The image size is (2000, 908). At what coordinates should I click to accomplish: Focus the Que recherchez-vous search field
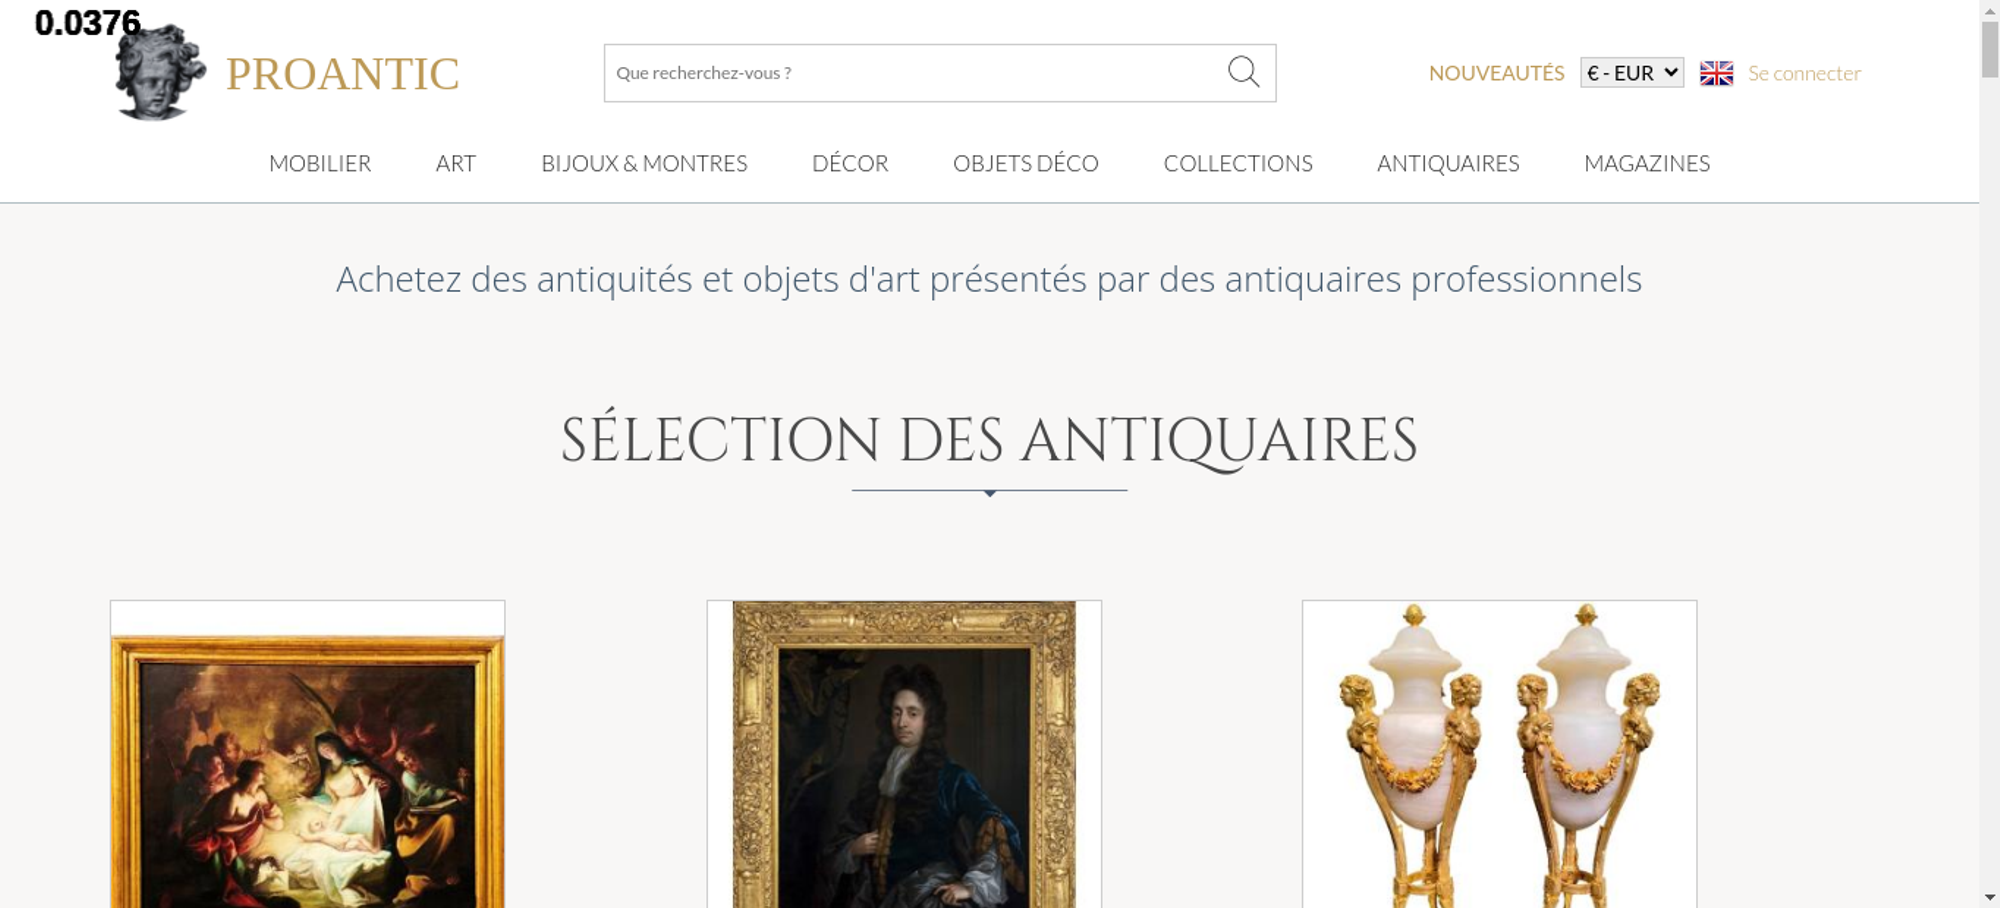pyautogui.click(x=915, y=73)
